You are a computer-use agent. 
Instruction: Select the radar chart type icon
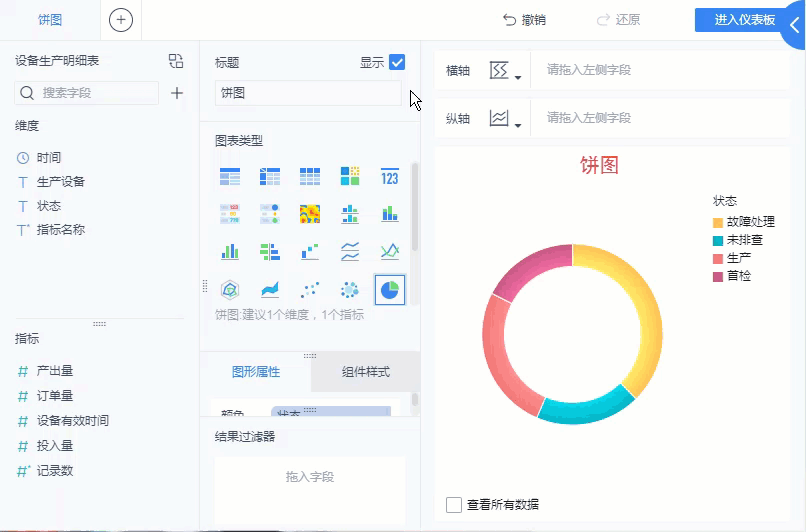click(230, 290)
